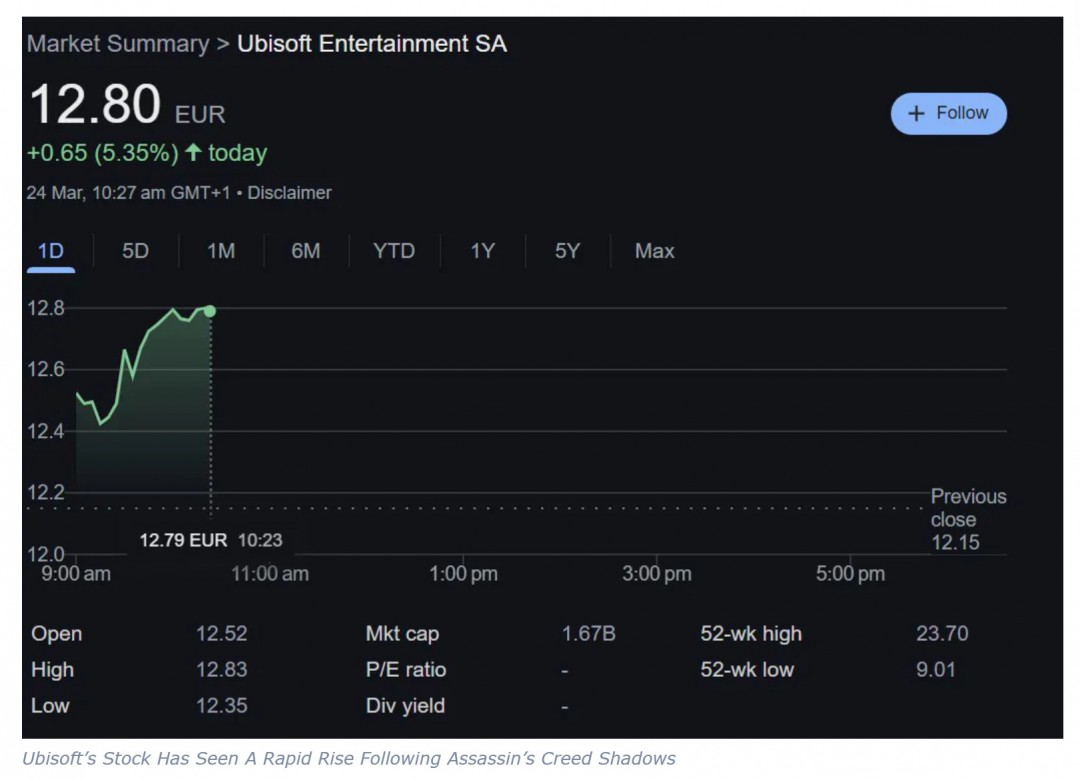Click the 12.8 y-axis label

click(45, 308)
